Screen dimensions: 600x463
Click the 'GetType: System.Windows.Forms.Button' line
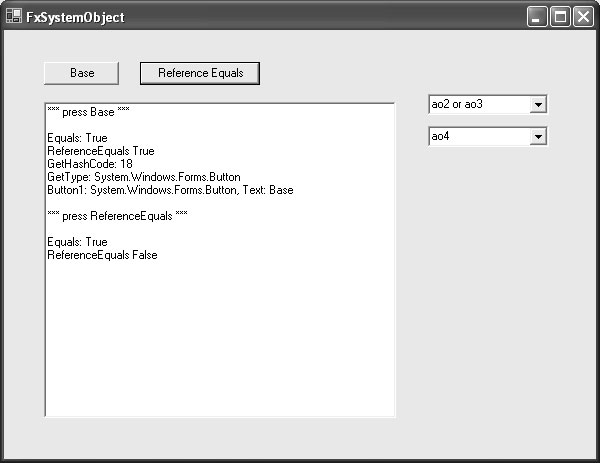pos(143,177)
